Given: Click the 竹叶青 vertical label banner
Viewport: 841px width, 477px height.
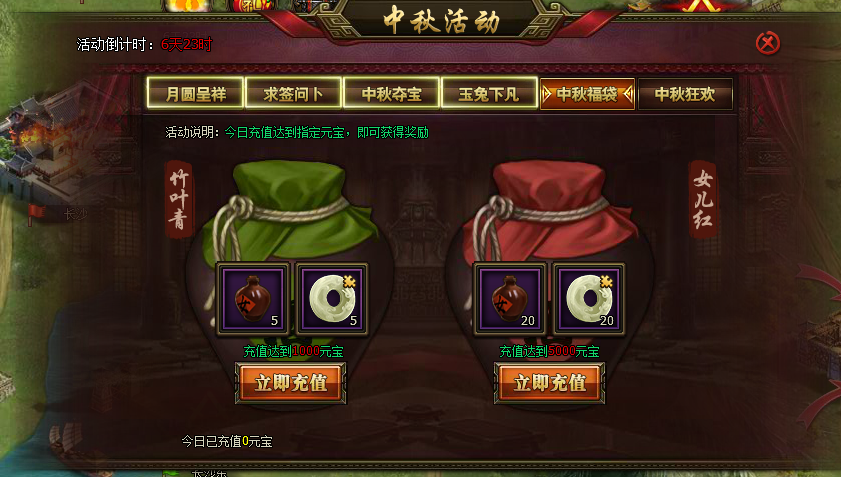Looking at the screenshot, I should pyautogui.click(x=179, y=199).
